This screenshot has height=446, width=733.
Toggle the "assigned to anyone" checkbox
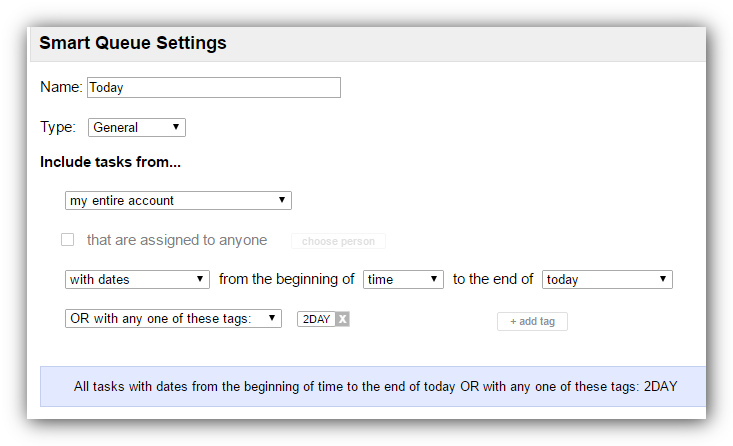coord(68,240)
